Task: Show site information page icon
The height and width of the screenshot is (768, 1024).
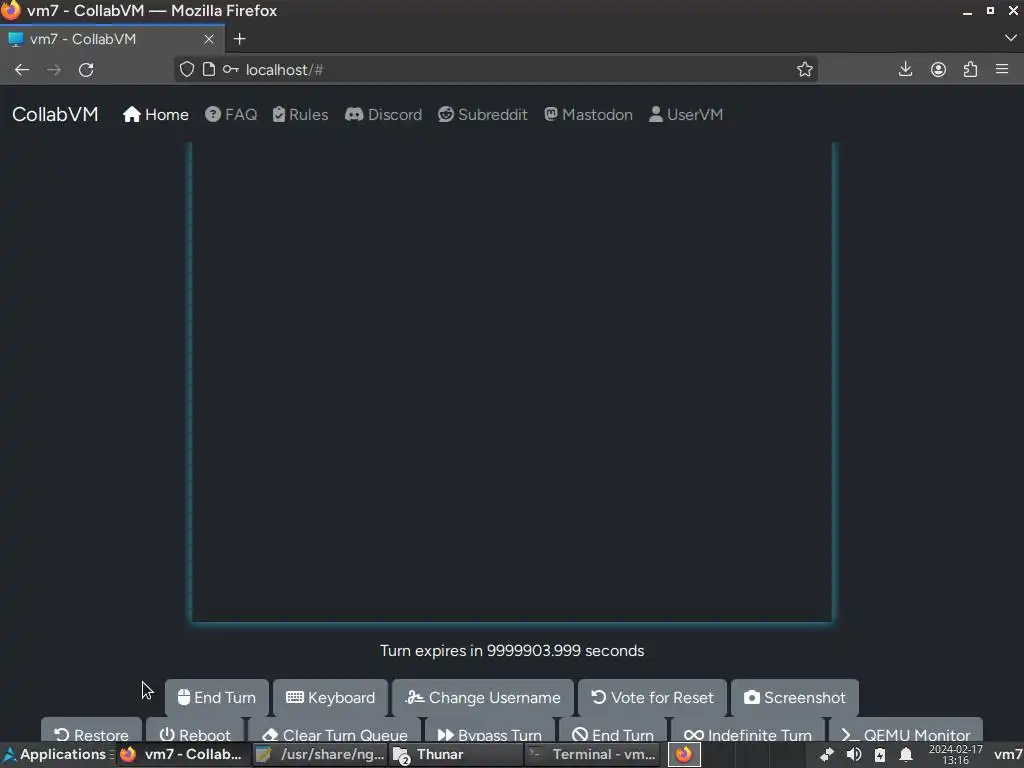Action: pyautogui.click(x=209, y=70)
